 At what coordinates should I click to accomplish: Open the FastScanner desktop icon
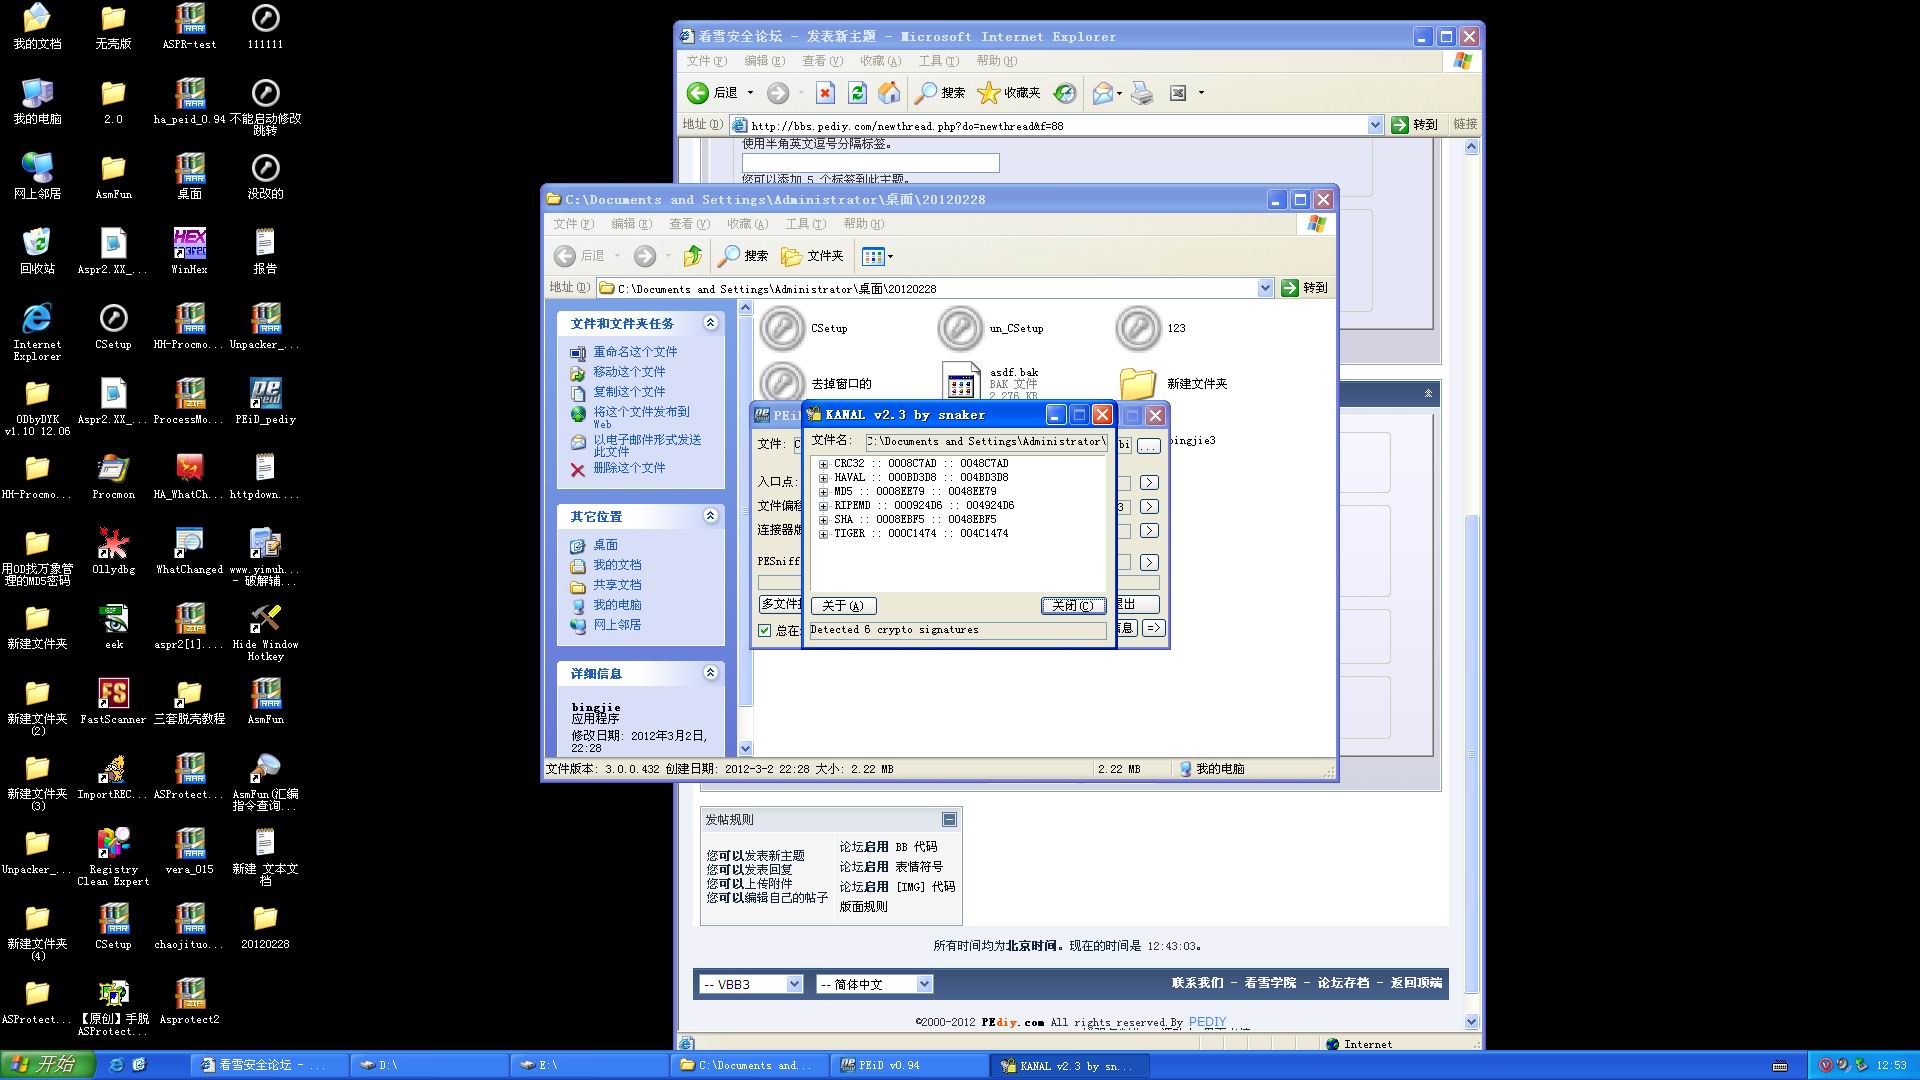(113, 700)
